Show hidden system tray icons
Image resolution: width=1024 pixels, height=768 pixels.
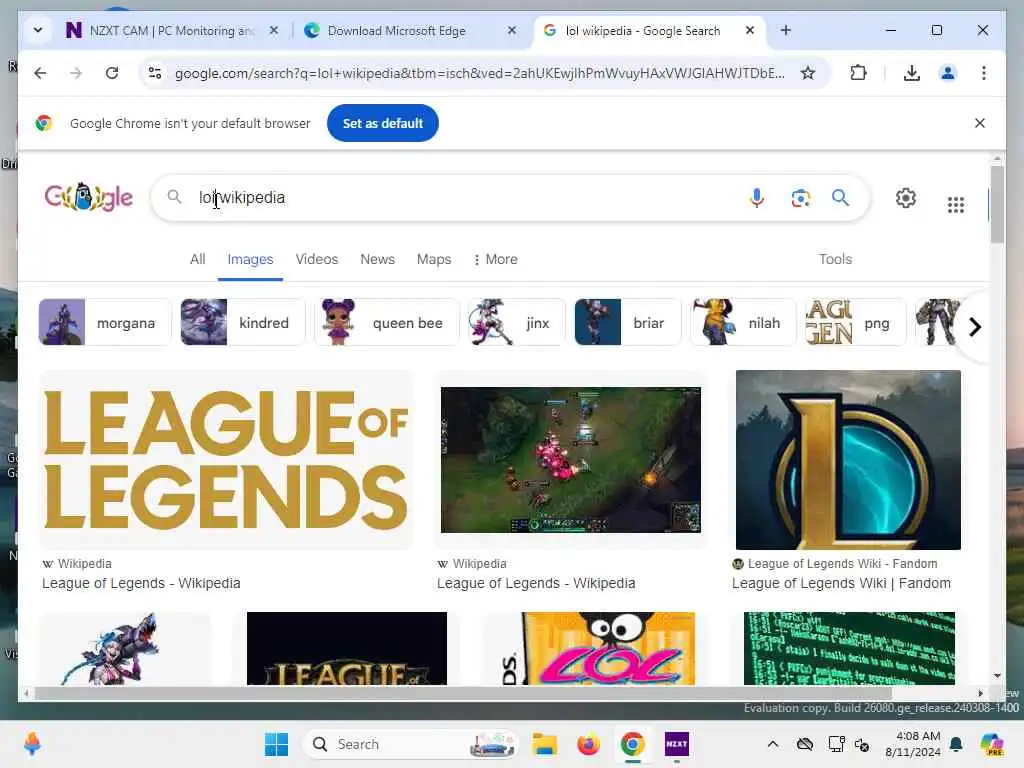(773, 744)
